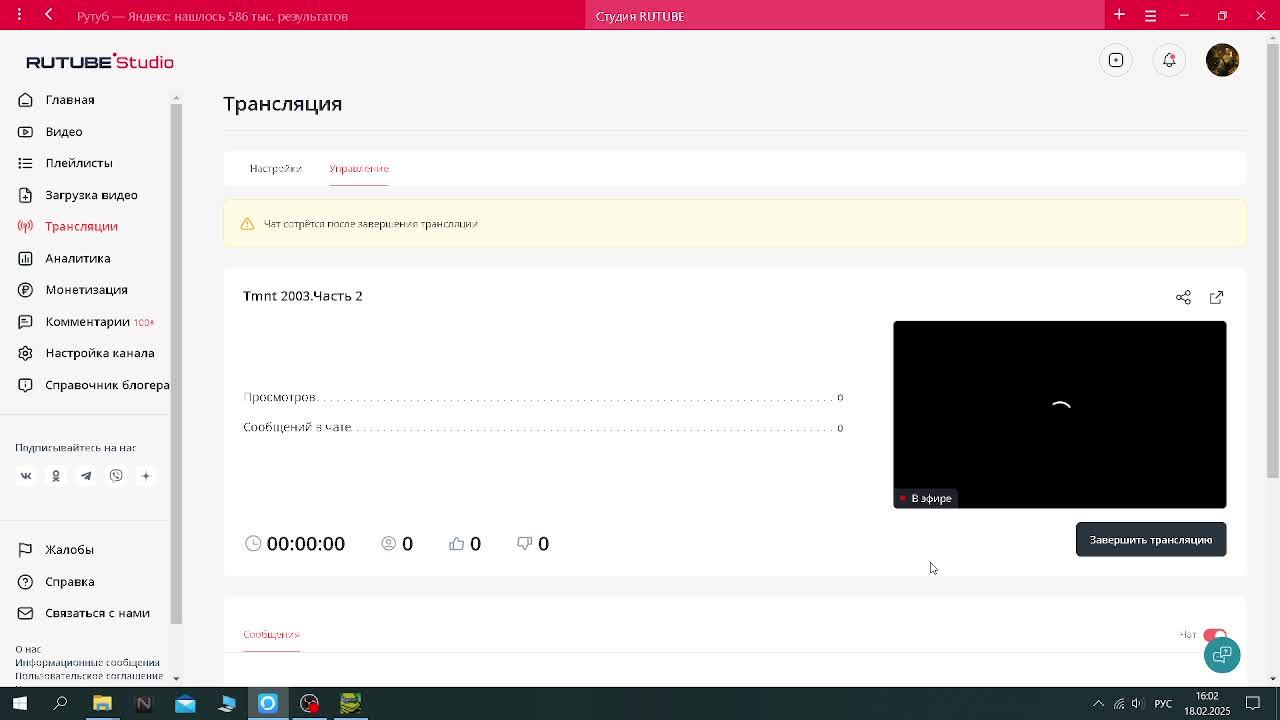Open Windows taskbar search

point(60,703)
